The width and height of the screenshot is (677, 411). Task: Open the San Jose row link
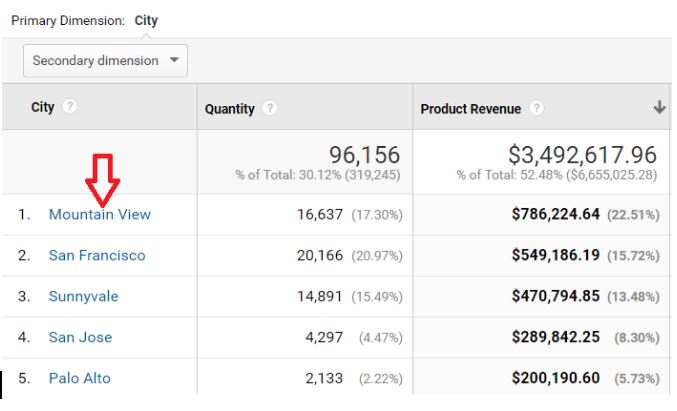point(80,337)
